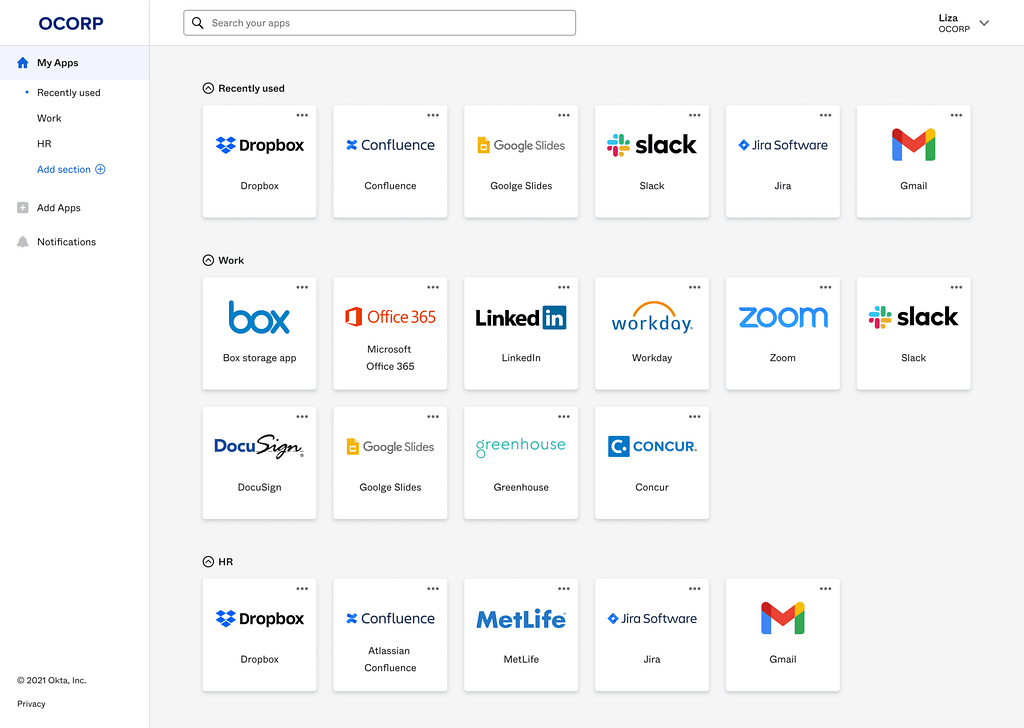This screenshot has height=728, width=1024.
Task: Open the Zoom app
Action: click(782, 334)
